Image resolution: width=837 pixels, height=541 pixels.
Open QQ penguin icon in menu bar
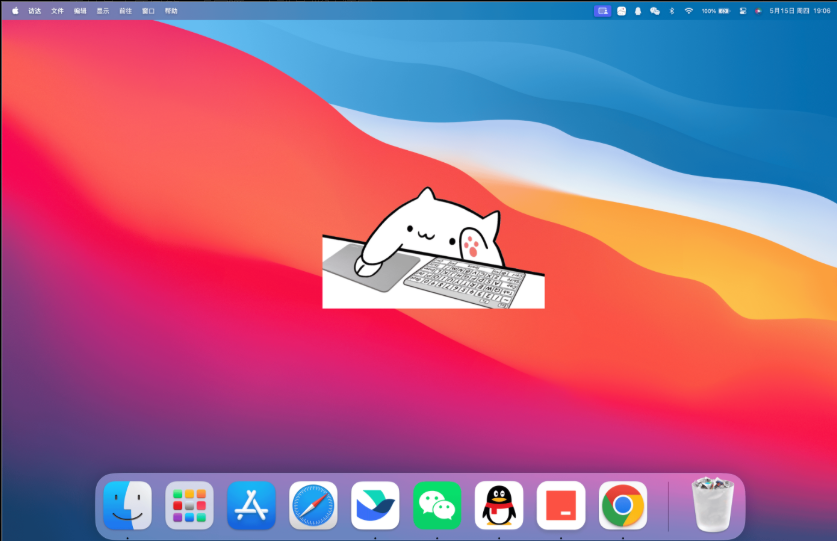[x=638, y=11]
